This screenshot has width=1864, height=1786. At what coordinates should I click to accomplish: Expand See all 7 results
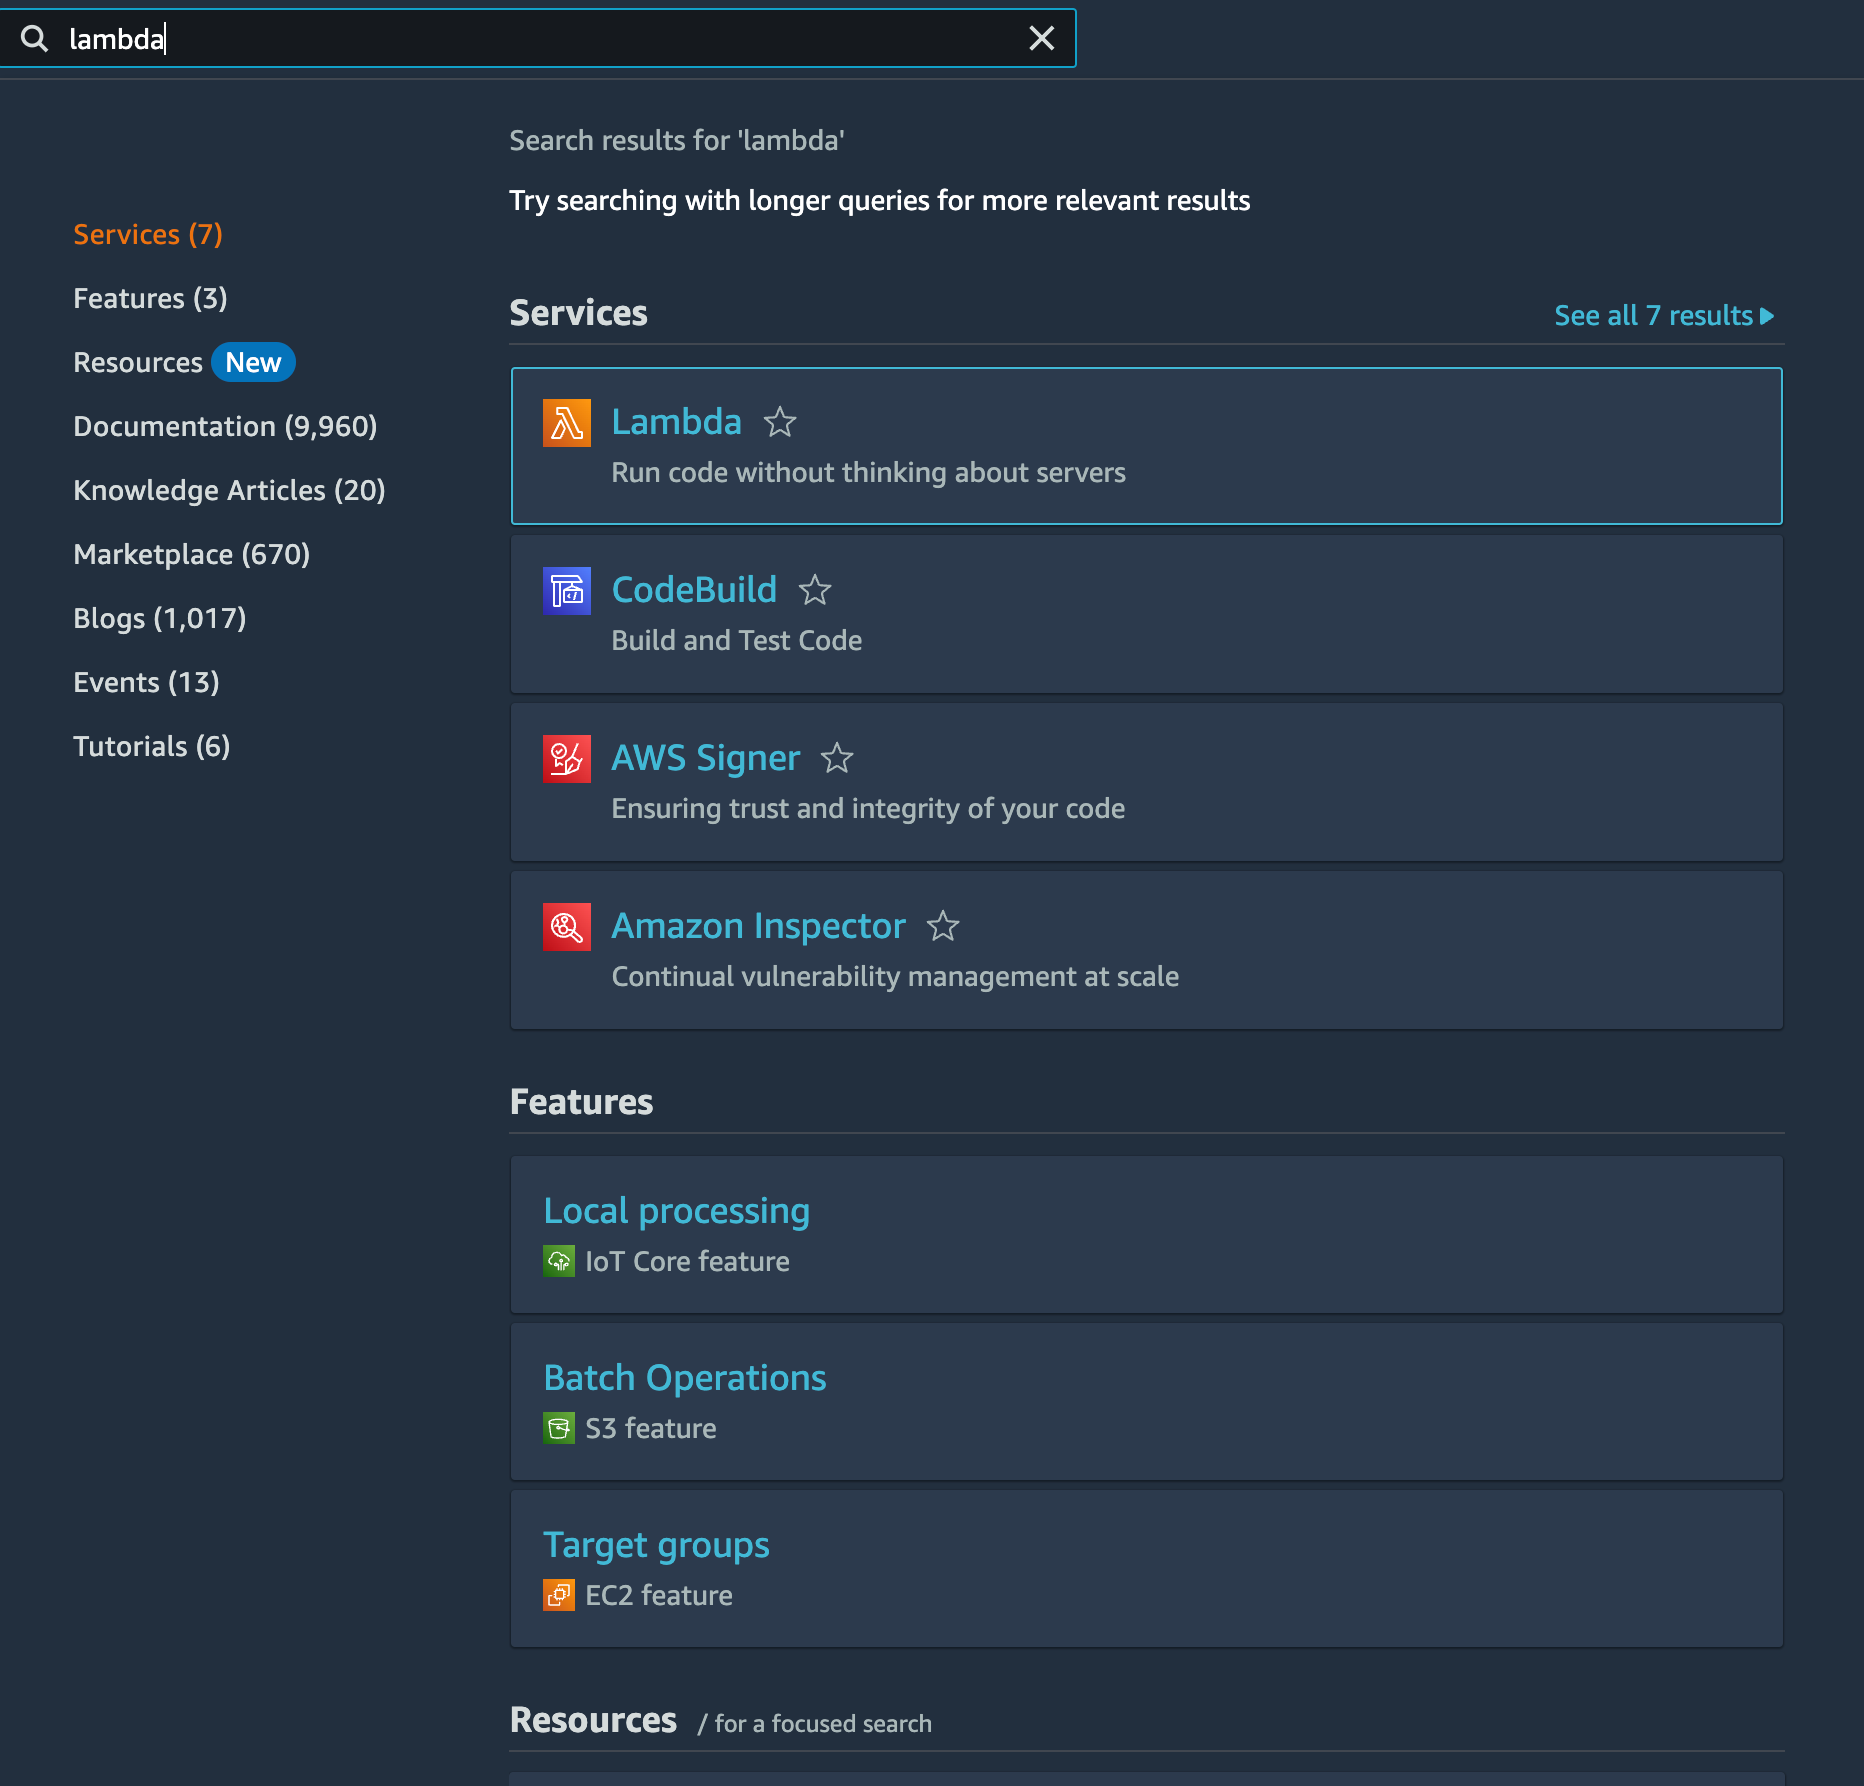(x=1665, y=316)
